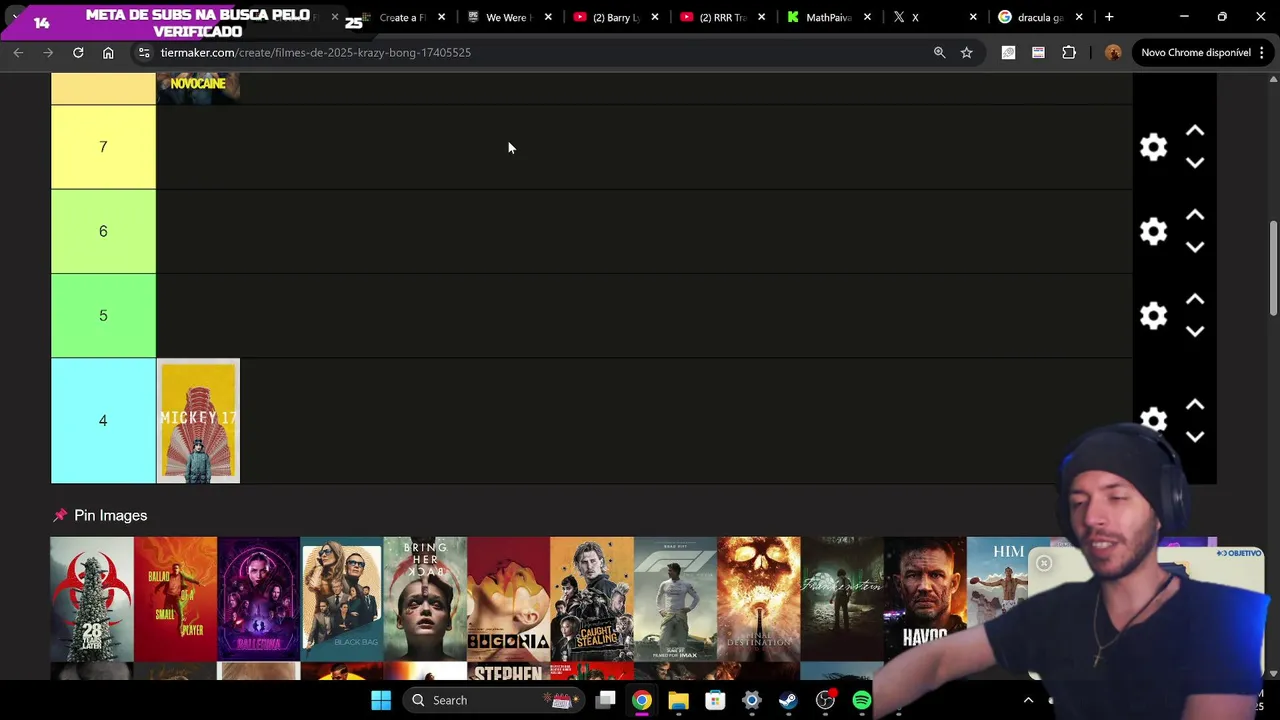1280x720 pixels.
Task: Bookmark this page with the star
Action: click(x=966, y=52)
